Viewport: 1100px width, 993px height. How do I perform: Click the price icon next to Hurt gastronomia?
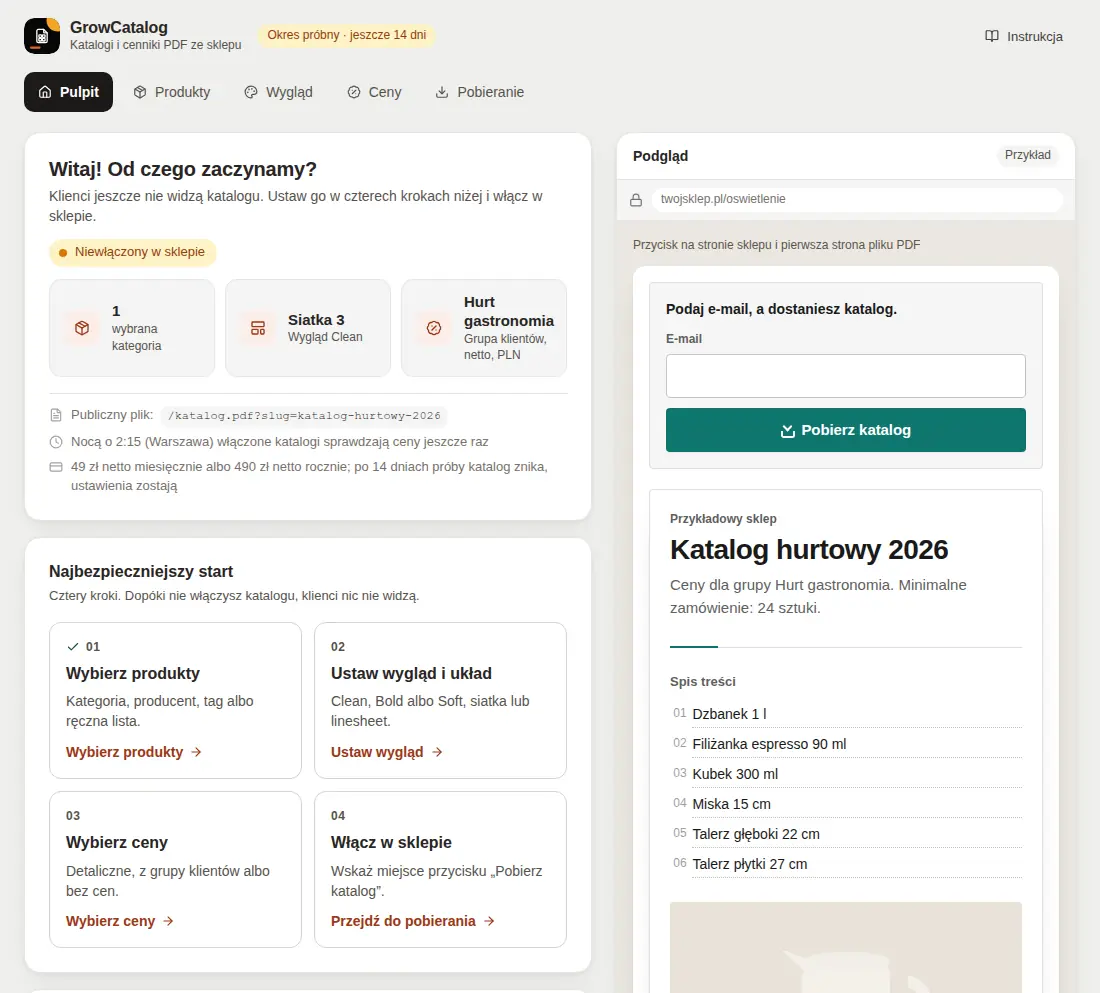434,328
